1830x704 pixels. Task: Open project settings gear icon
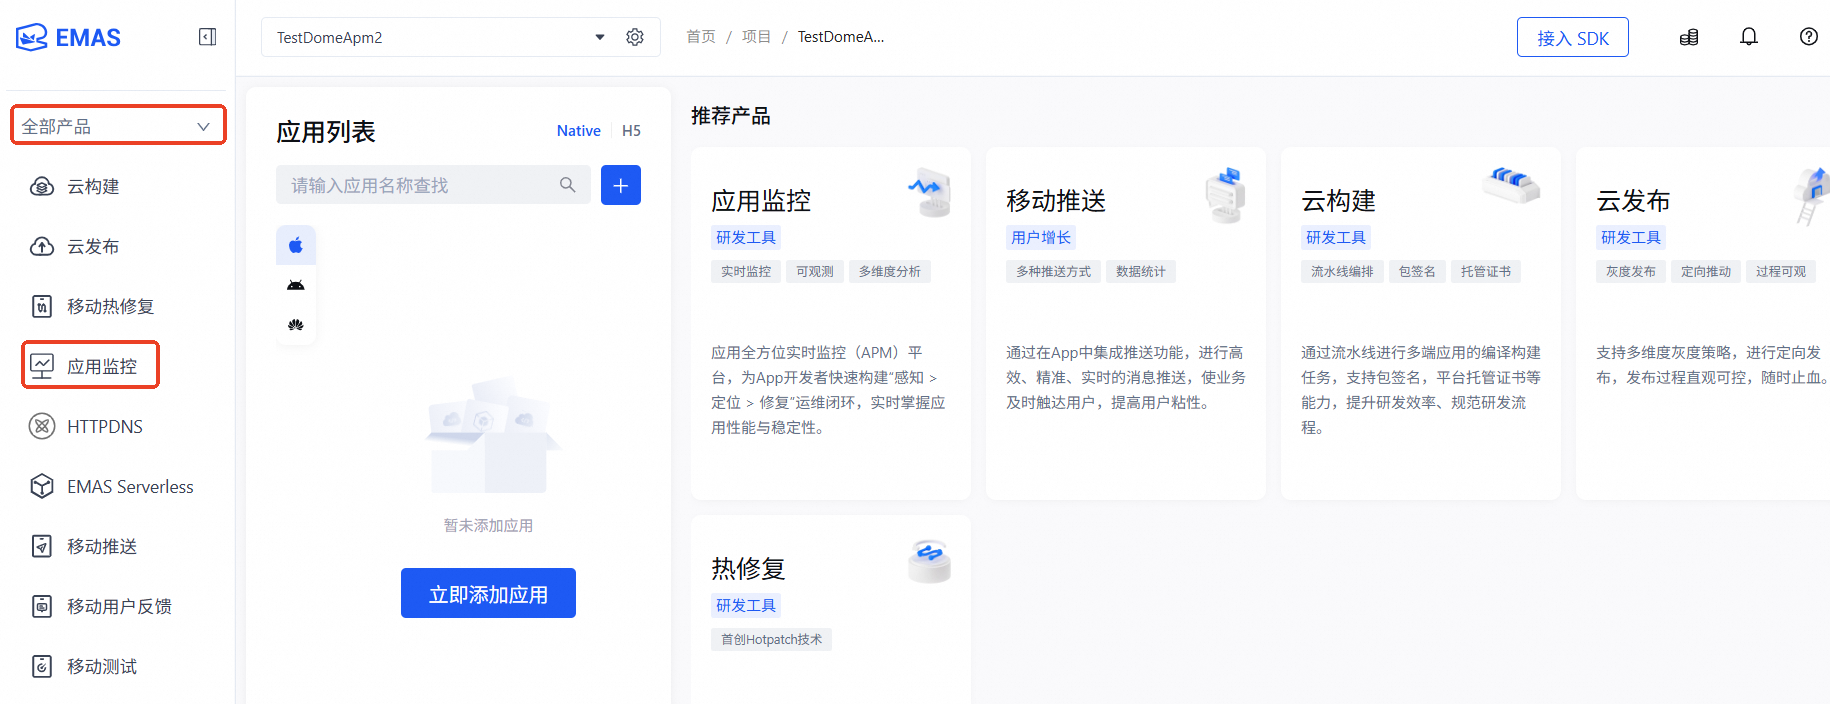click(x=635, y=37)
